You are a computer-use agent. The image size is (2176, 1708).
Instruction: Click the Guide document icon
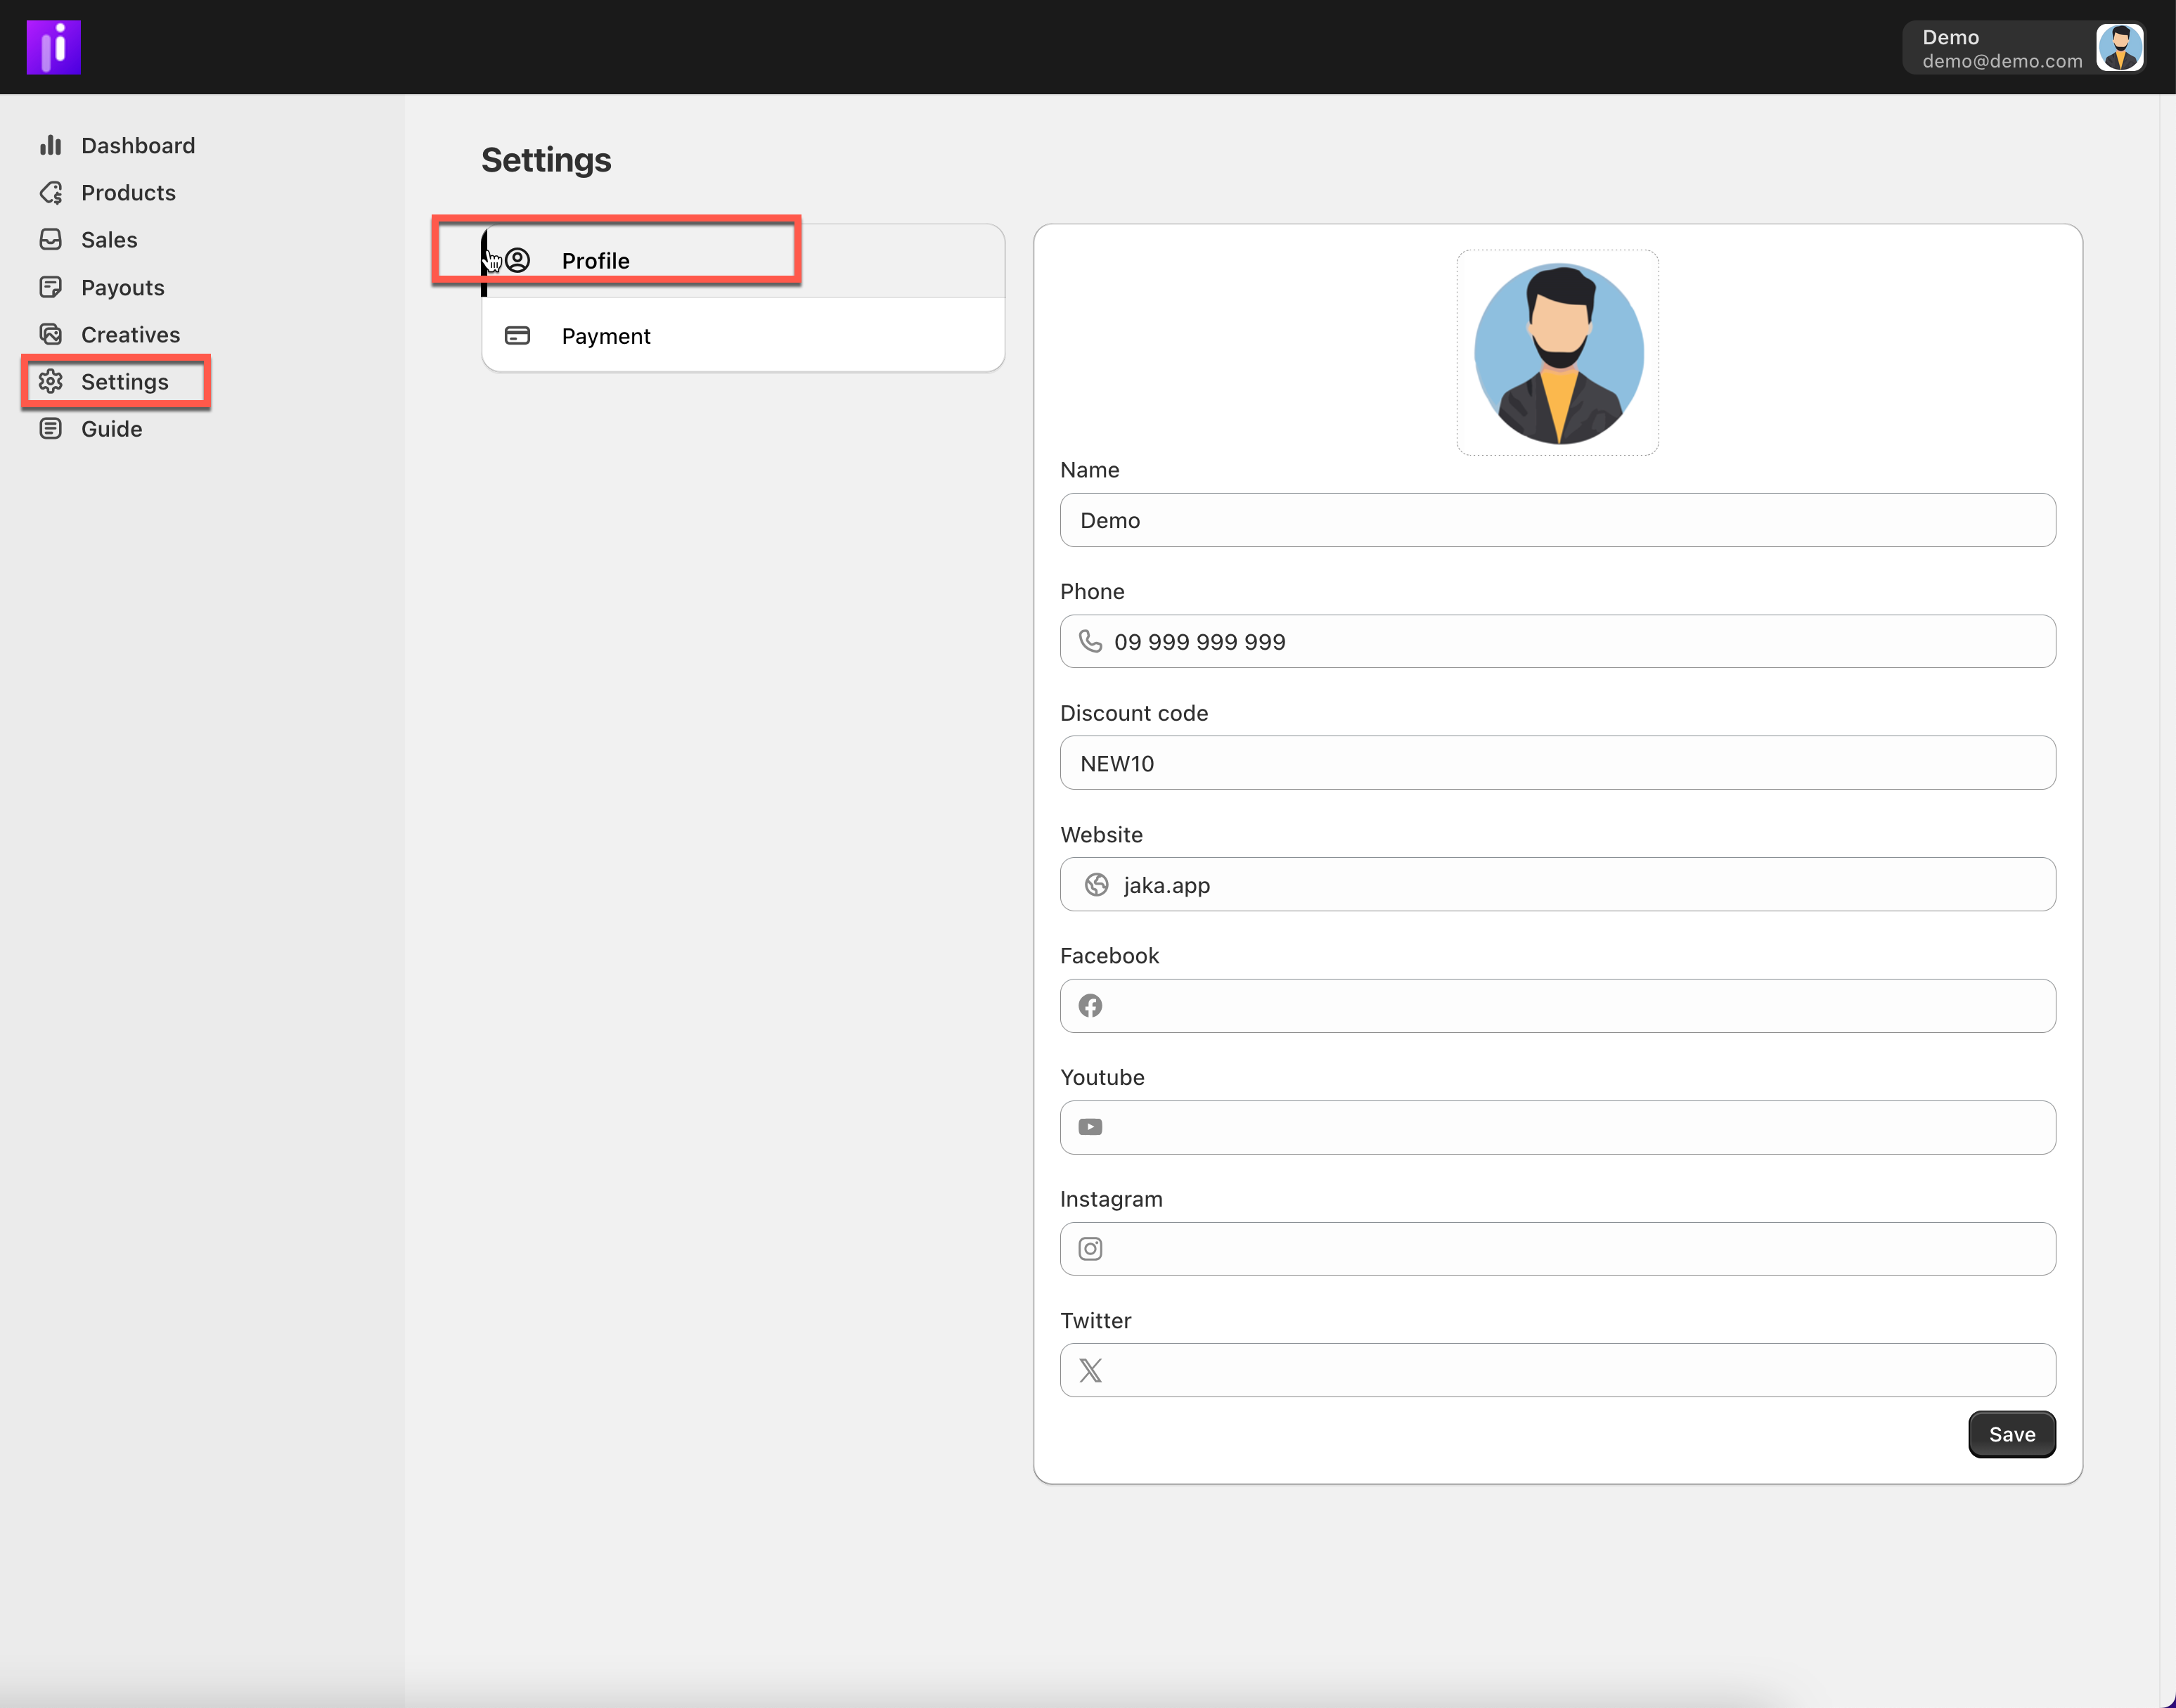51,429
